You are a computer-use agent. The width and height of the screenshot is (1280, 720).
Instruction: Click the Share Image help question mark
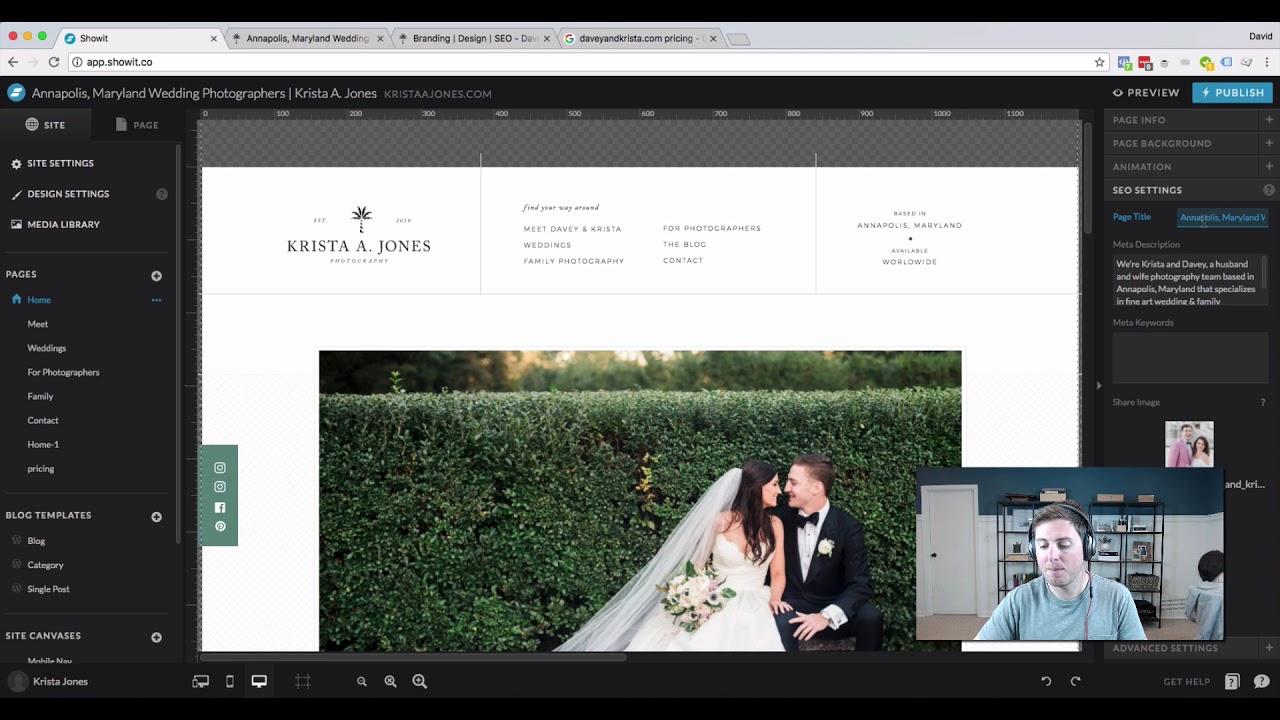pyautogui.click(x=1263, y=402)
